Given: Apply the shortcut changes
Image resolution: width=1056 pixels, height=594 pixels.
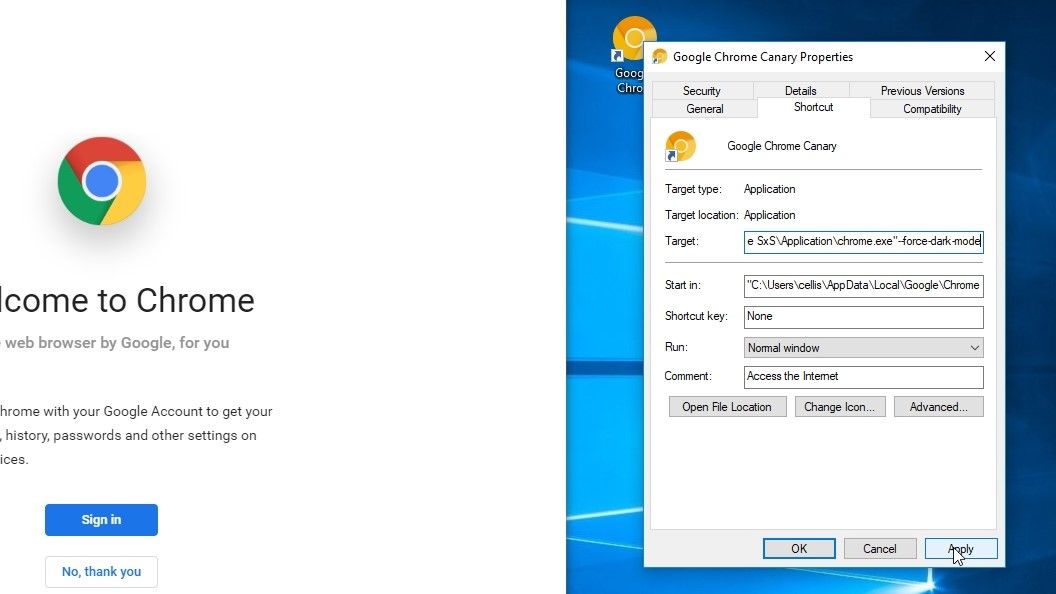Looking at the screenshot, I should [x=960, y=548].
